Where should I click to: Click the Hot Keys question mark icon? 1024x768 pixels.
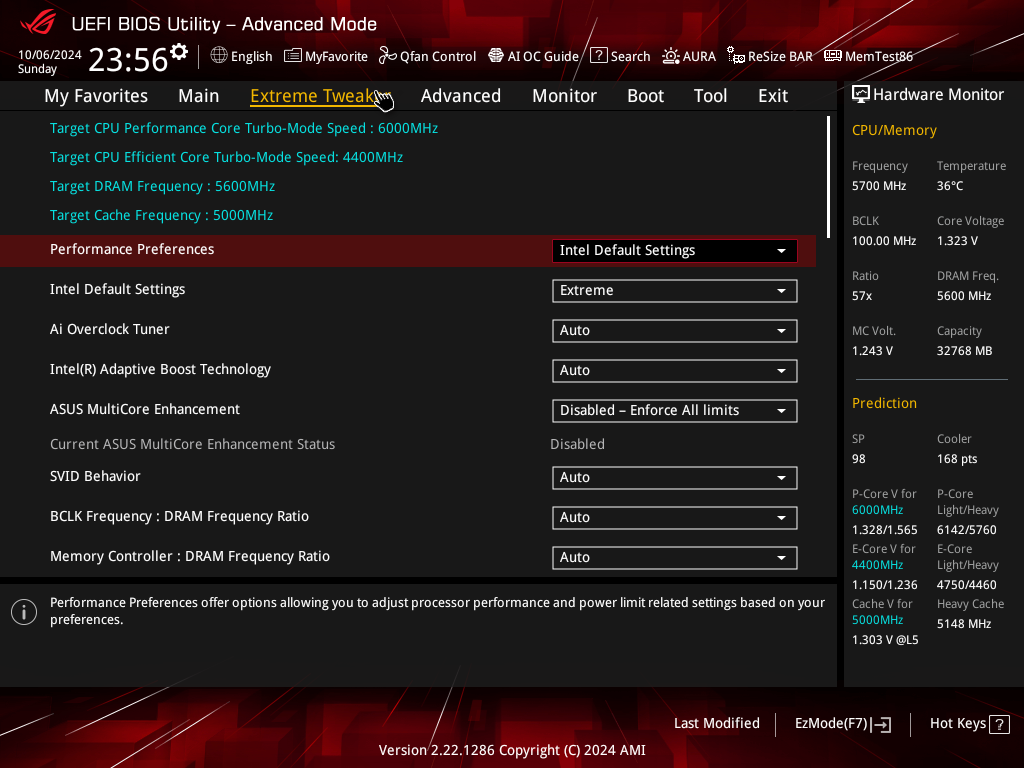point(999,724)
